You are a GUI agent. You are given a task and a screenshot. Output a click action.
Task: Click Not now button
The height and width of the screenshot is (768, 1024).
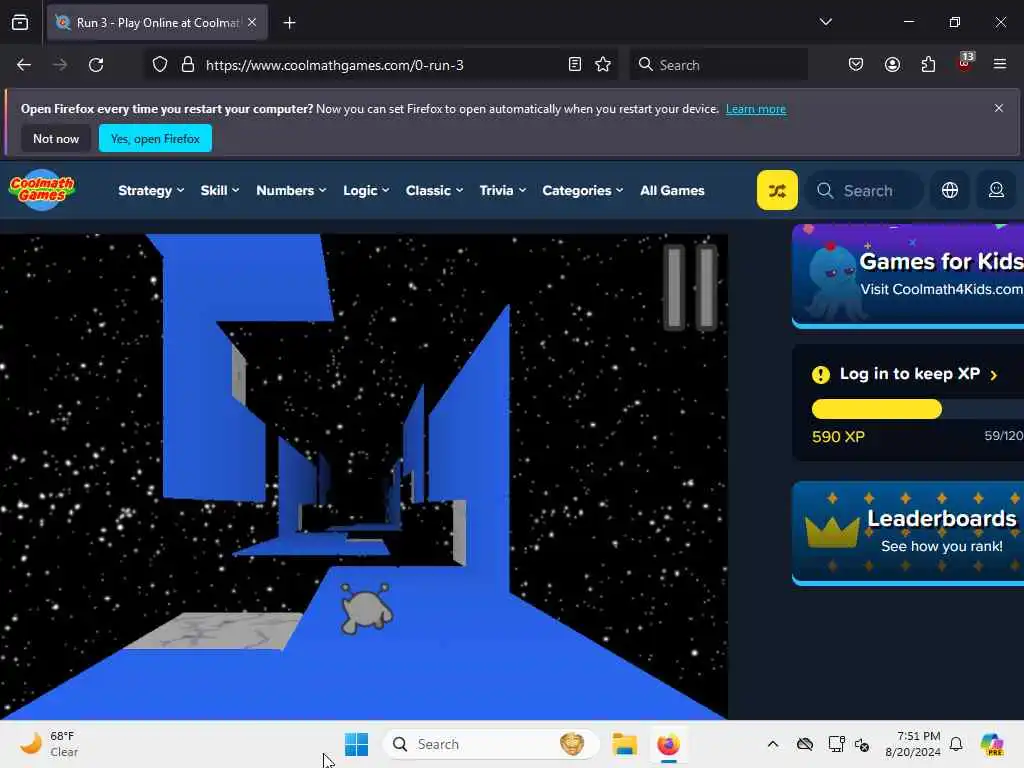[56, 138]
